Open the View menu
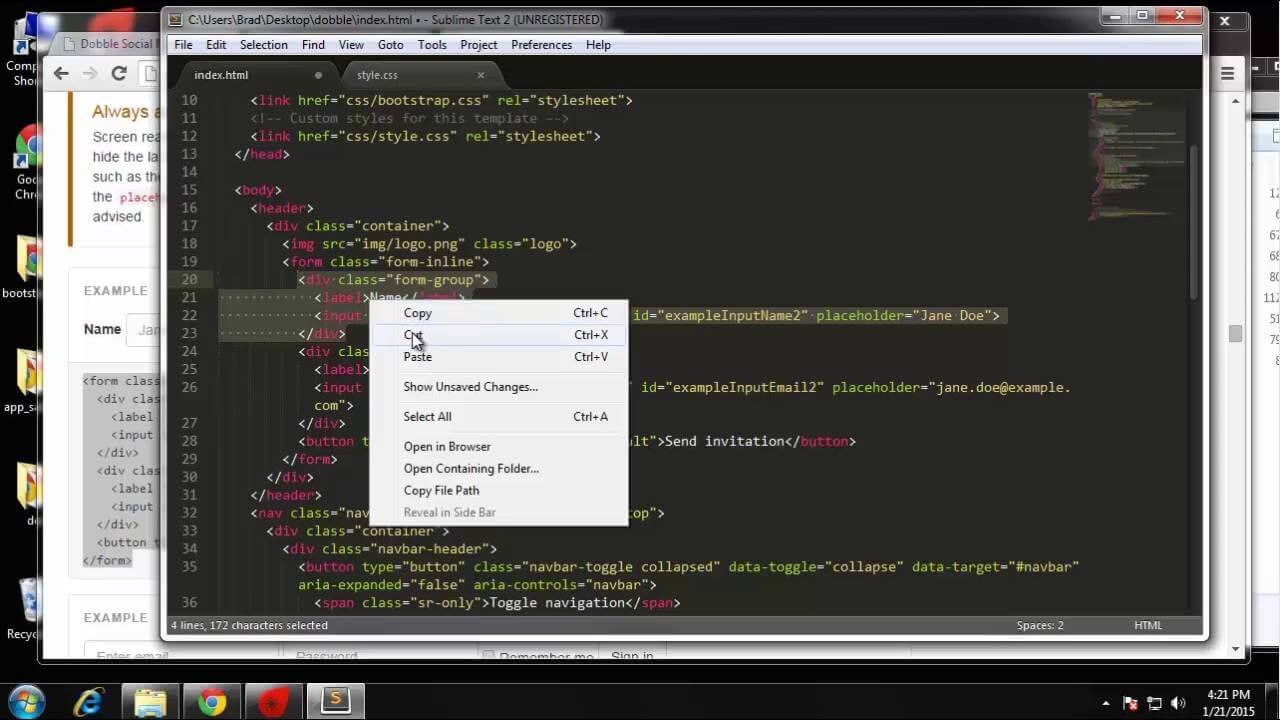 click(x=351, y=45)
